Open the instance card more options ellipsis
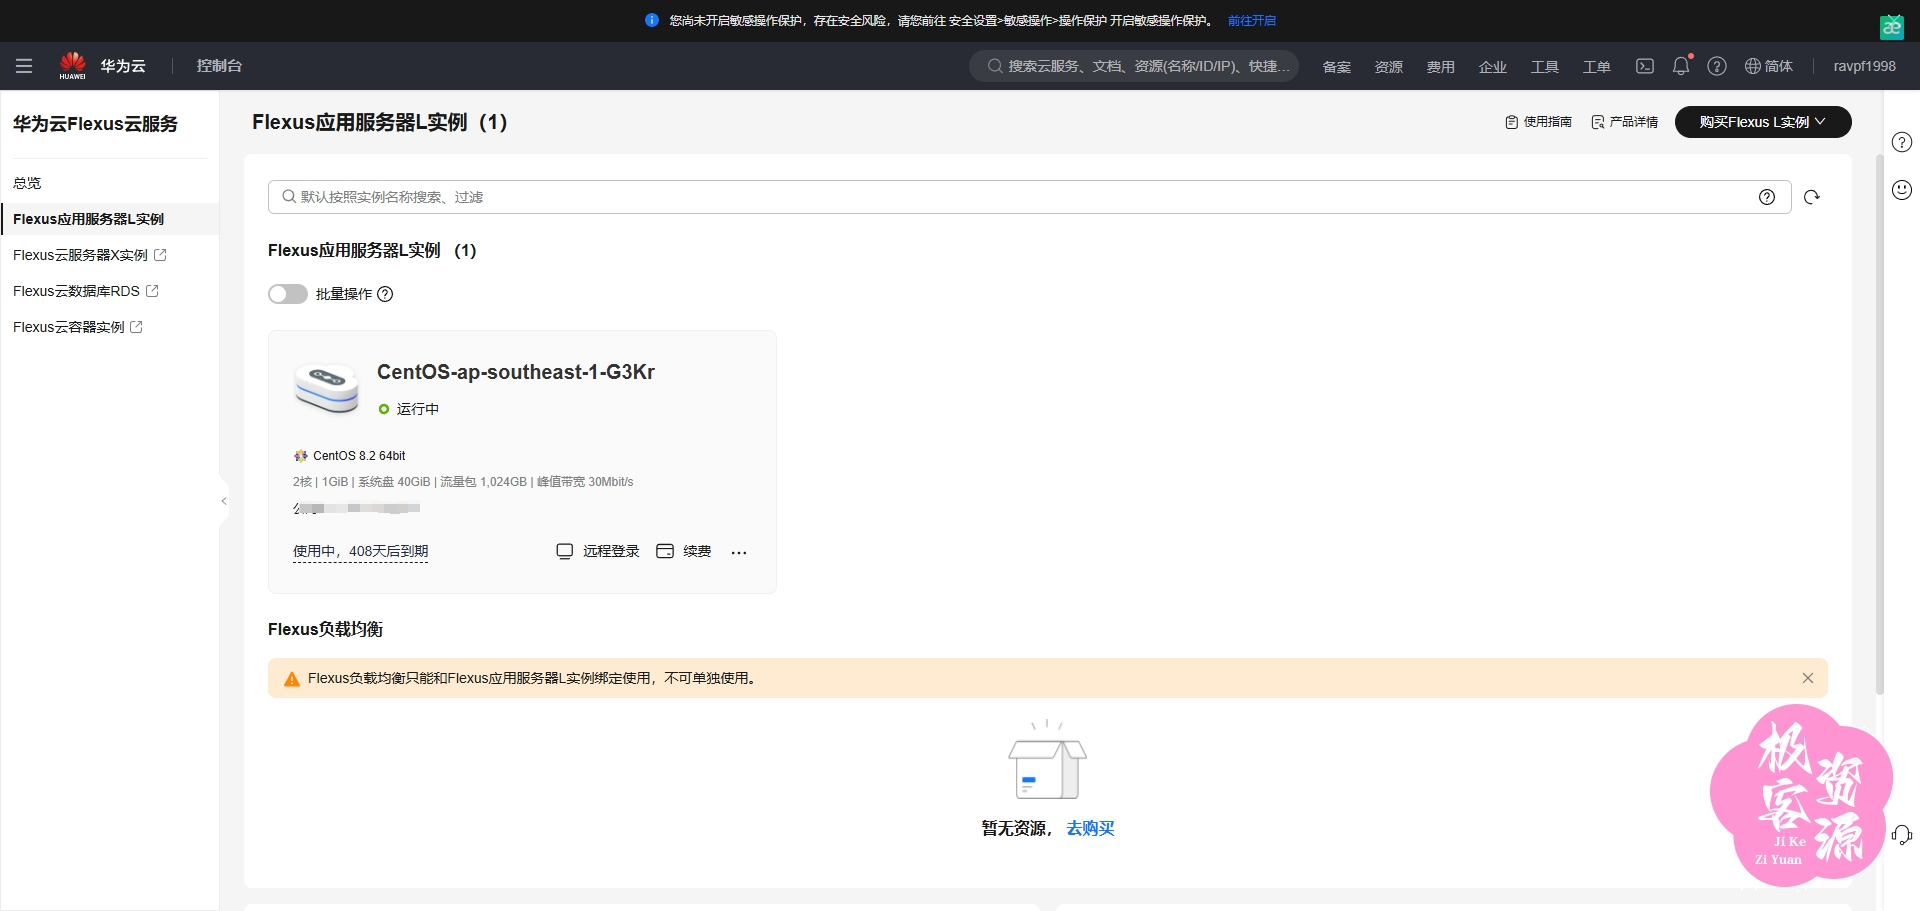 [x=739, y=552]
